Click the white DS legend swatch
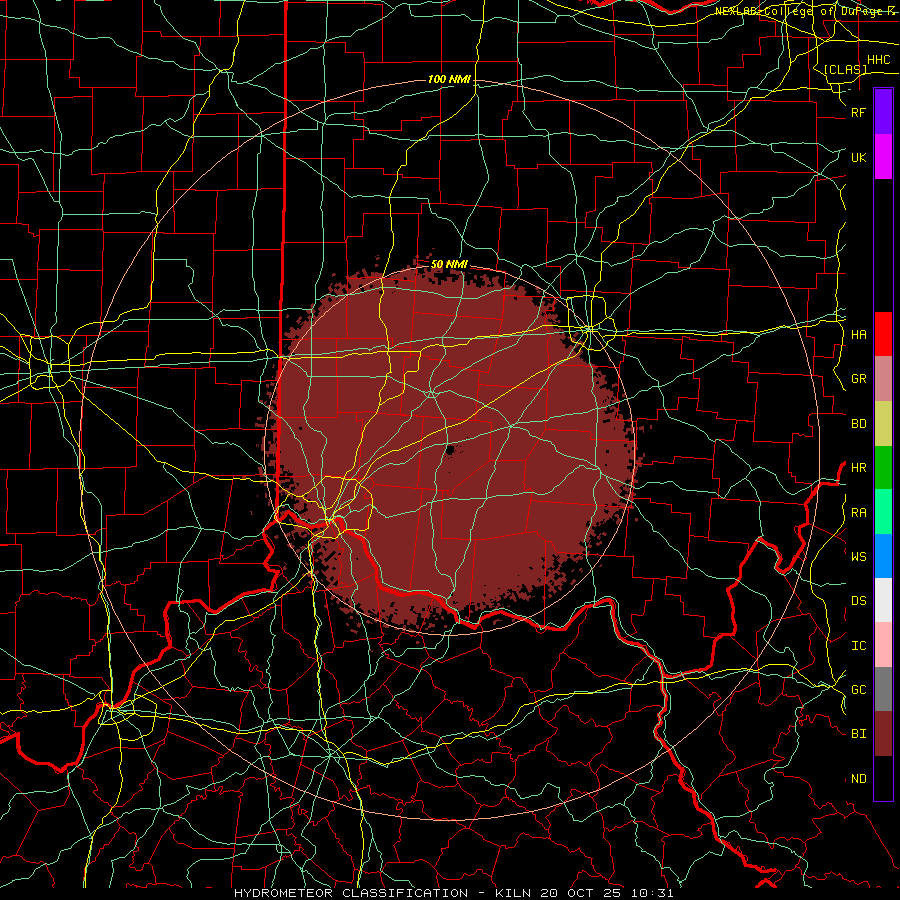The width and height of the screenshot is (900, 900). pyautogui.click(x=883, y=600)
